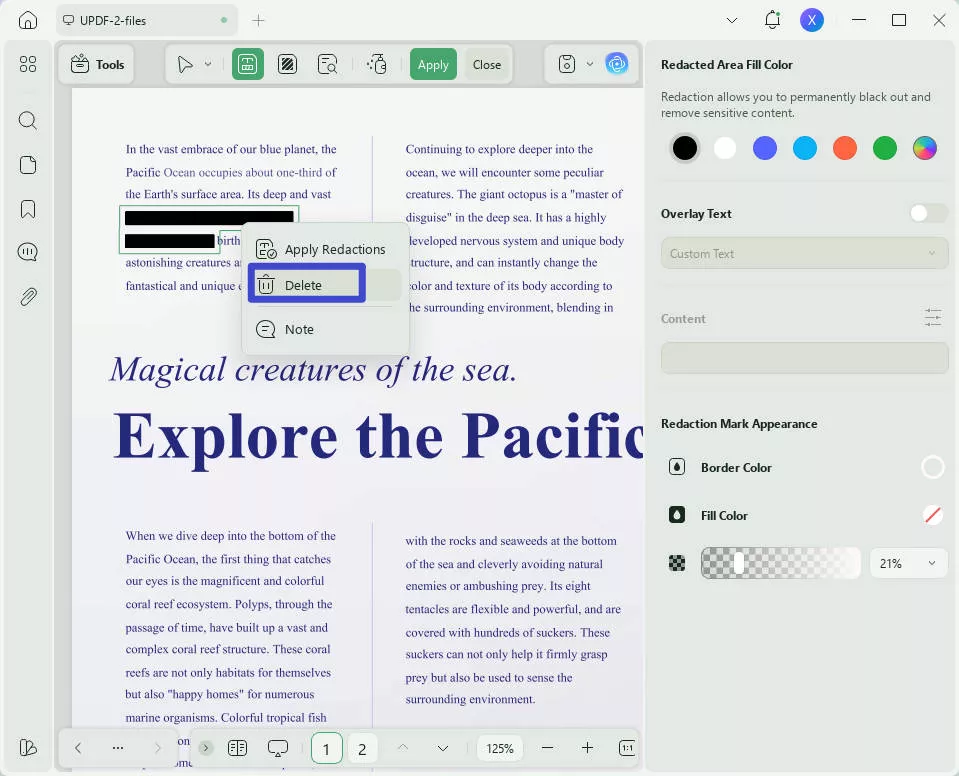The image size is (959, 776).
Task: Open Search and Redact tool
Action: tap(327, 64)
